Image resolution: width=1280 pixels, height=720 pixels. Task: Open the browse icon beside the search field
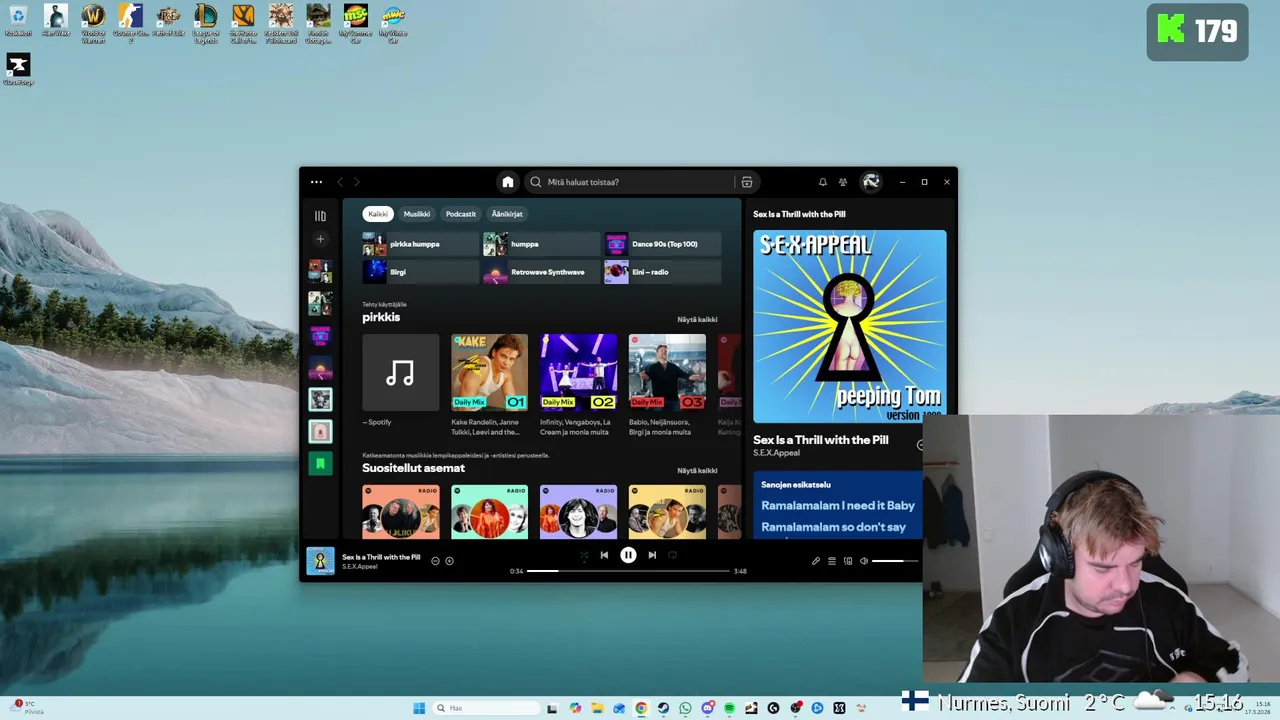point(746,182)
